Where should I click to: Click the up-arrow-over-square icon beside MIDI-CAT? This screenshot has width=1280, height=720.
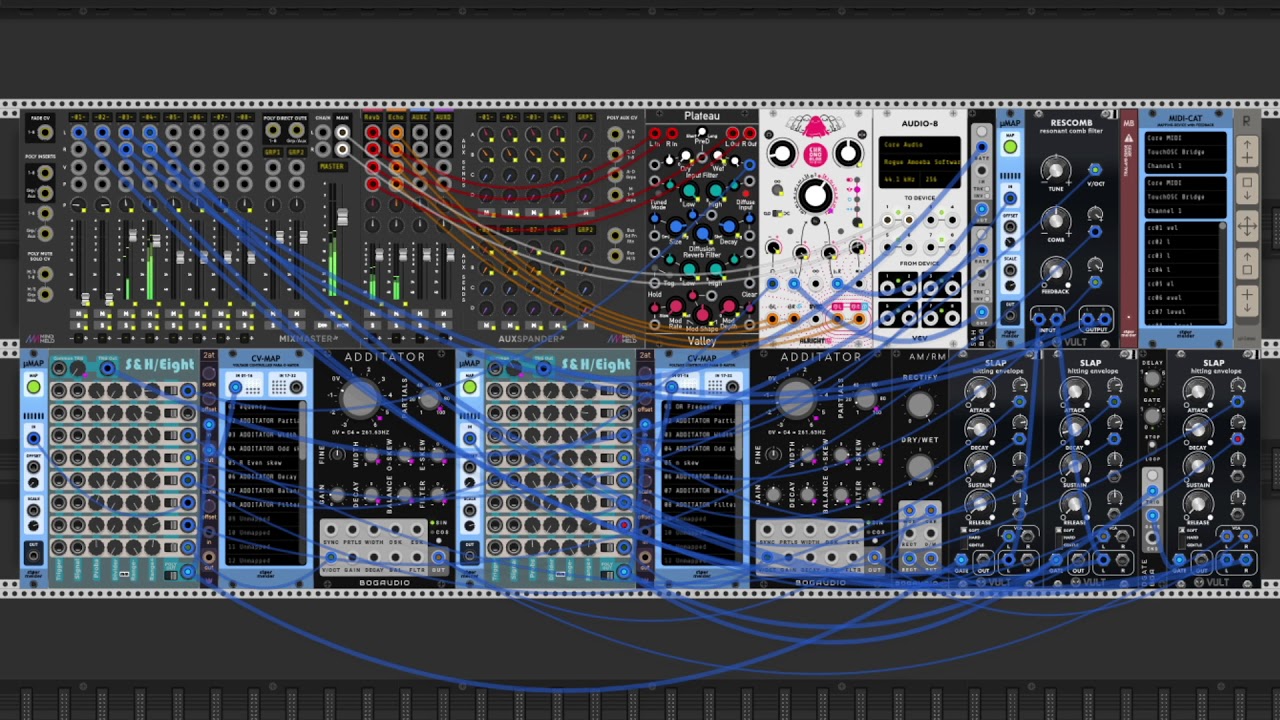click(x=1247, y=263)
